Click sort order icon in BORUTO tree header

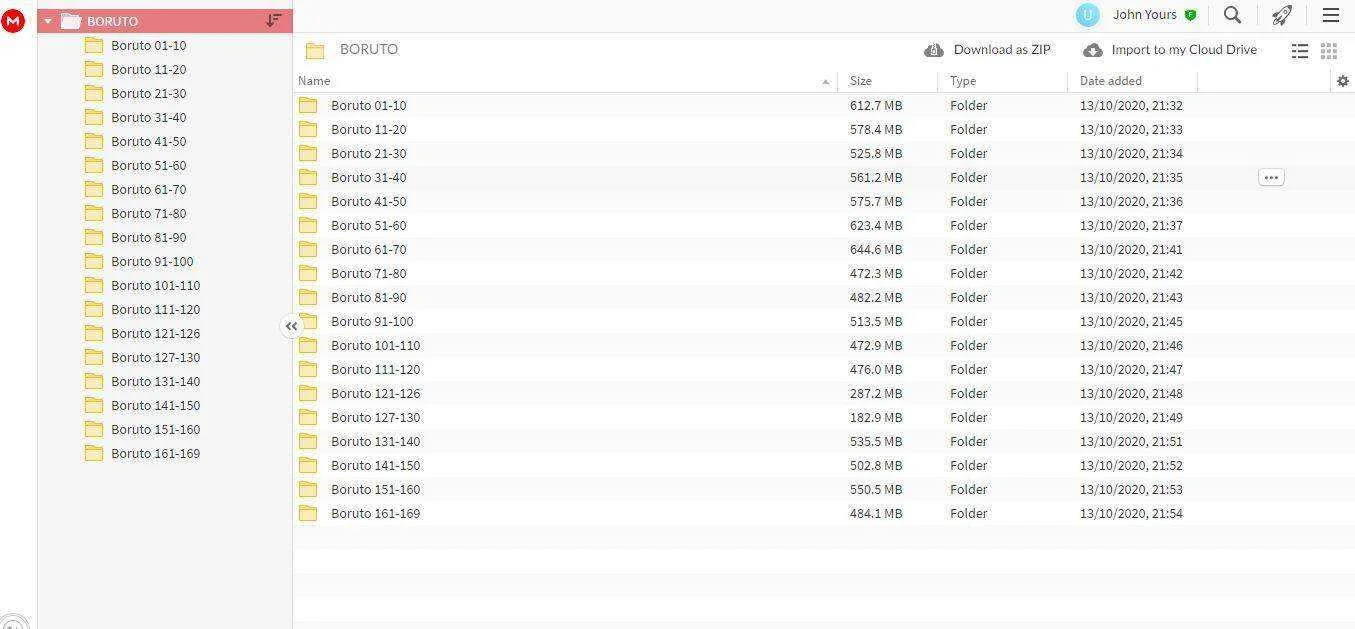pyautogui.click(x=273, y=20)
